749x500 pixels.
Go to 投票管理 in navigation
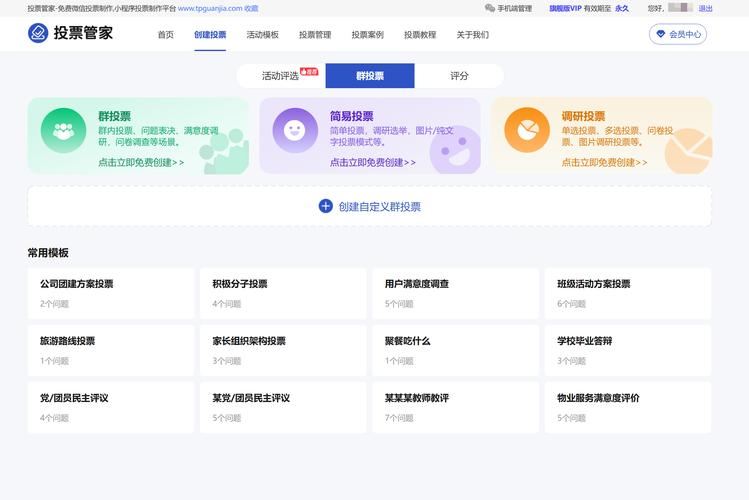315,35
